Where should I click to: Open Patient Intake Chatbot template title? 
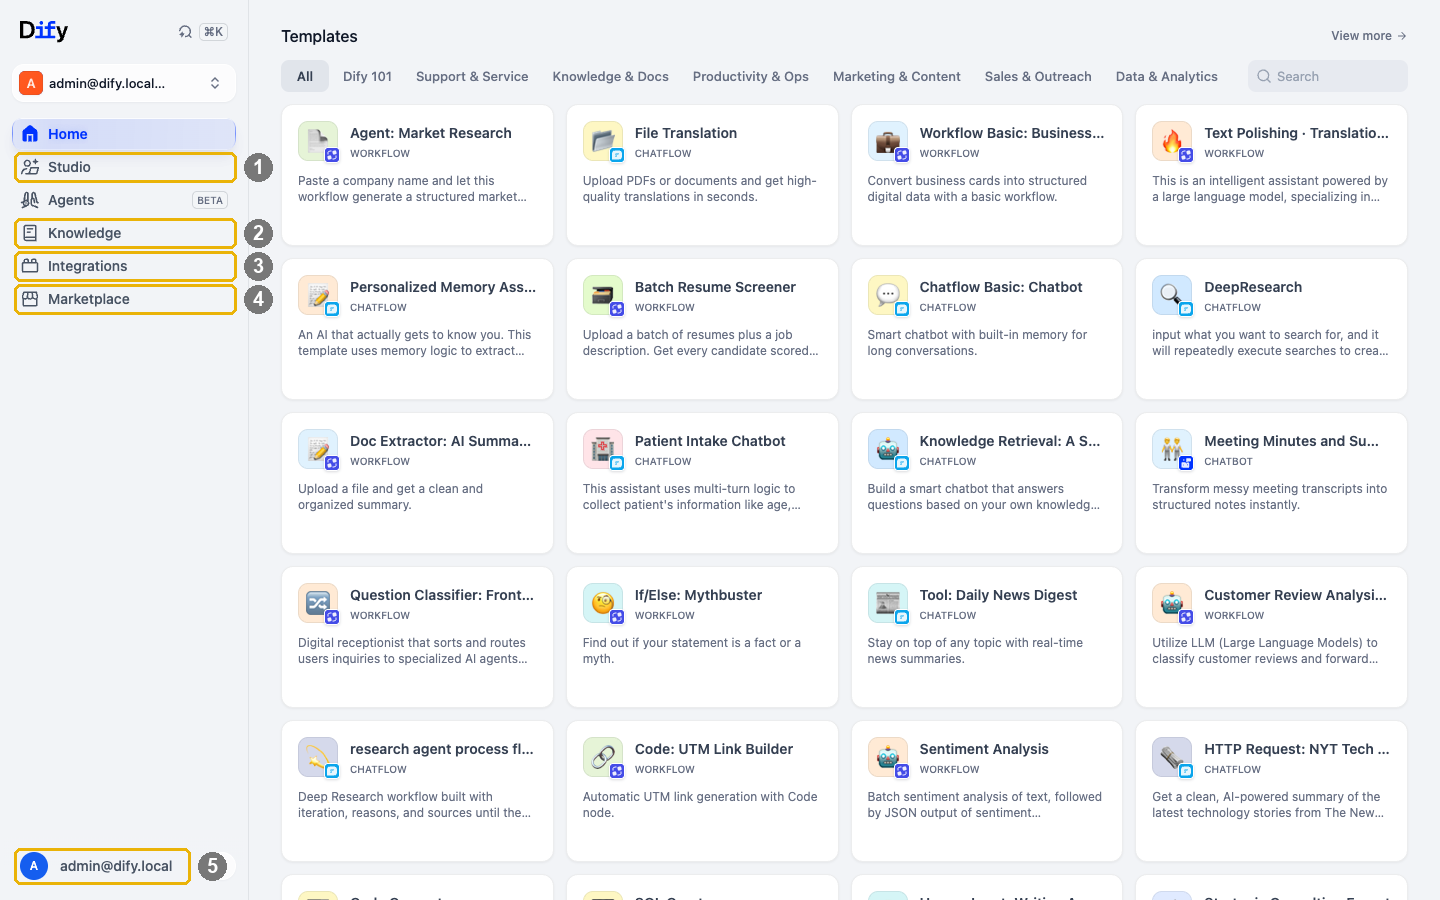tap(710, 441)
